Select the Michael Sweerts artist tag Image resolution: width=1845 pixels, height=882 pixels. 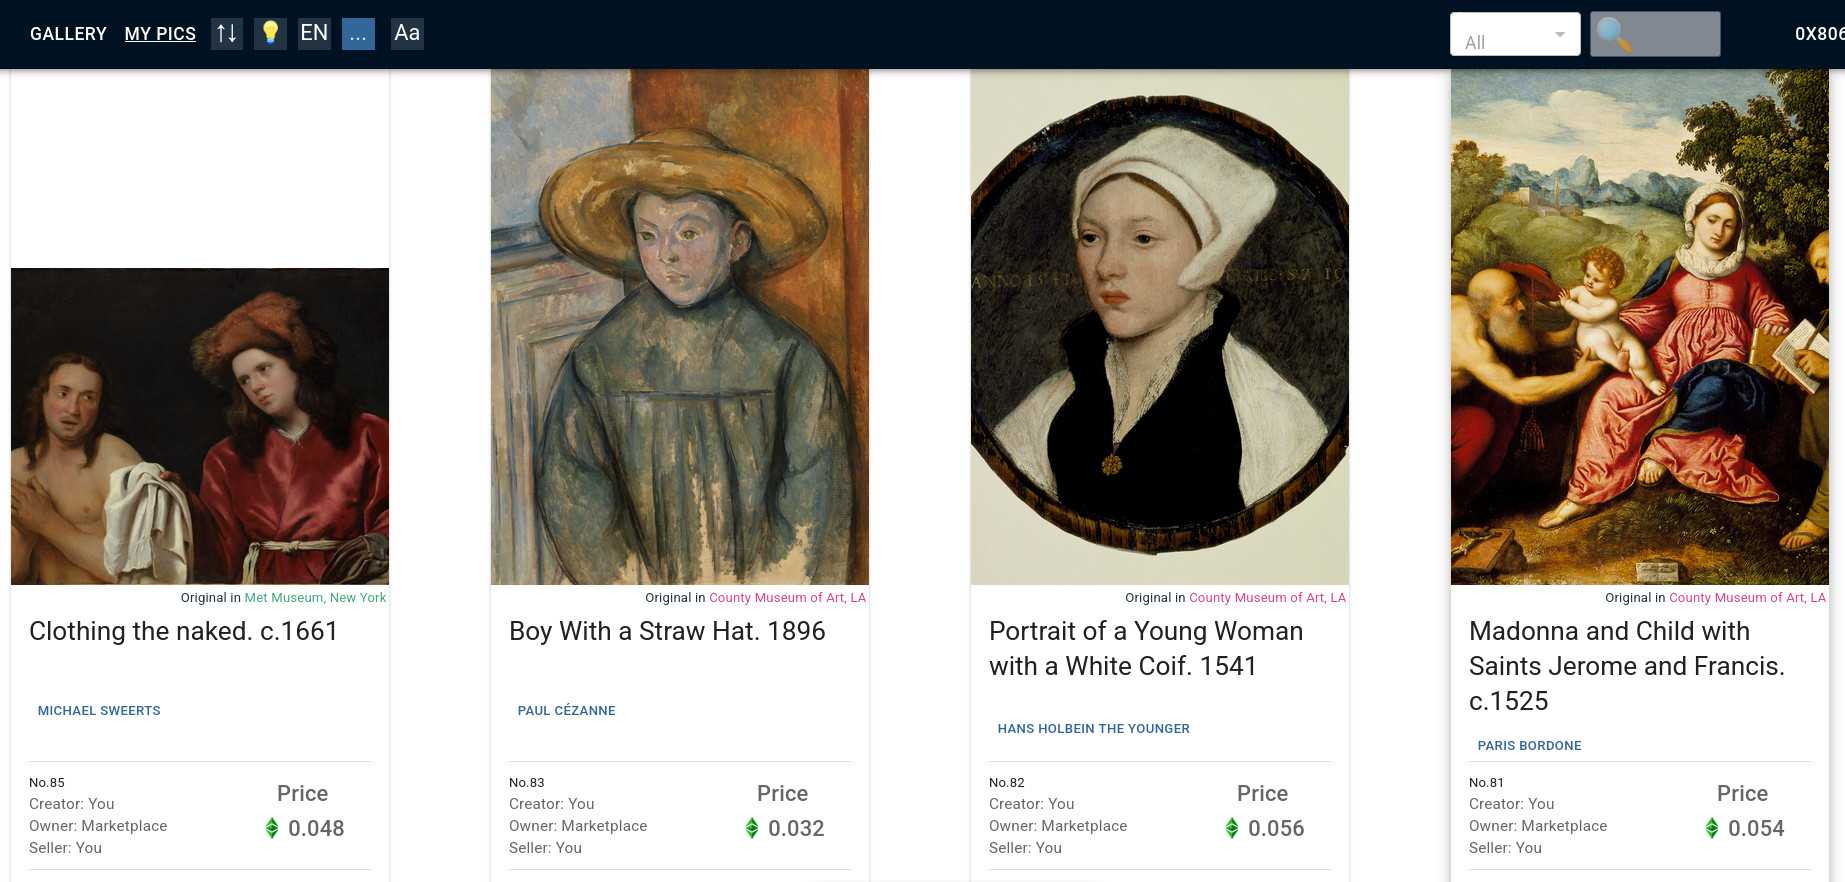[x=99, y=711]
